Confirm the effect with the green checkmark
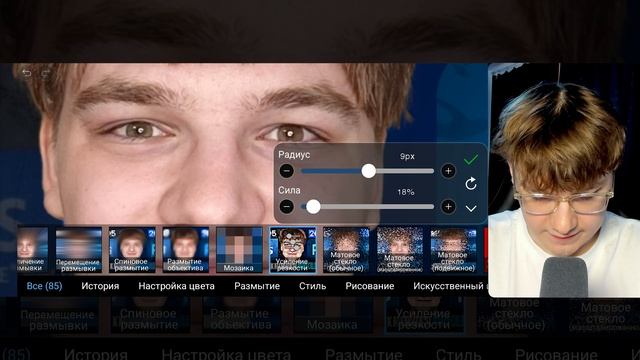 coord(471,160)
